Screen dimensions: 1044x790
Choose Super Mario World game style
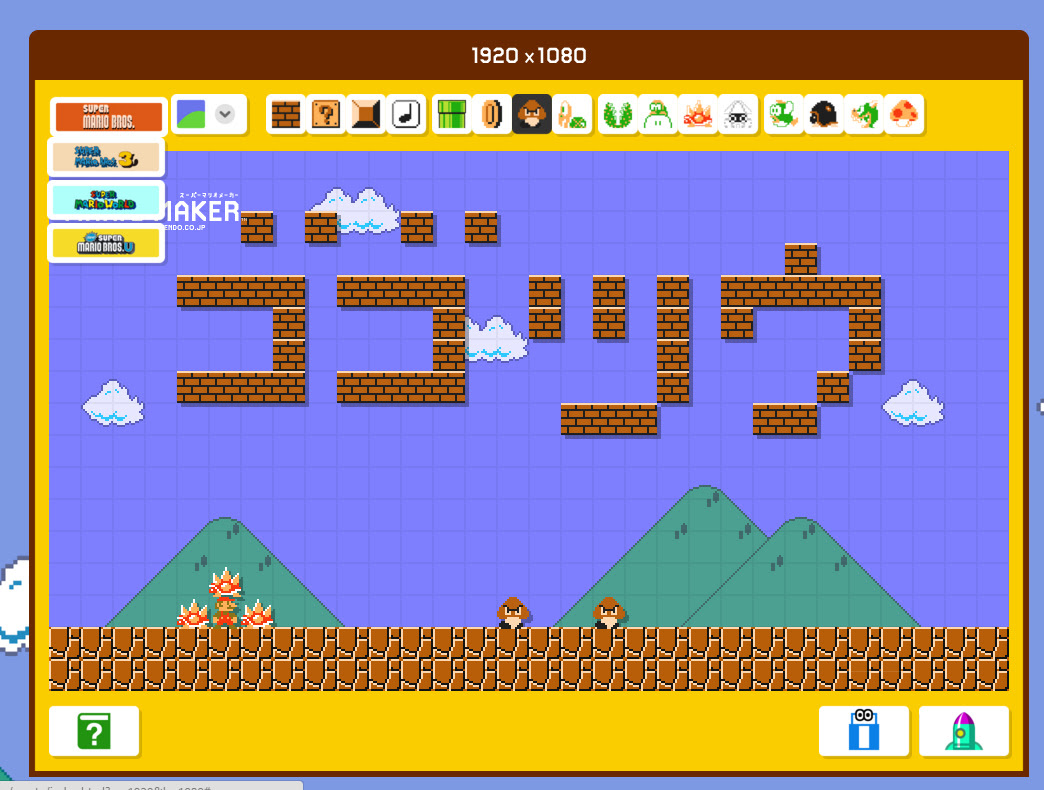pyautogui.click(x=107, y=200)
